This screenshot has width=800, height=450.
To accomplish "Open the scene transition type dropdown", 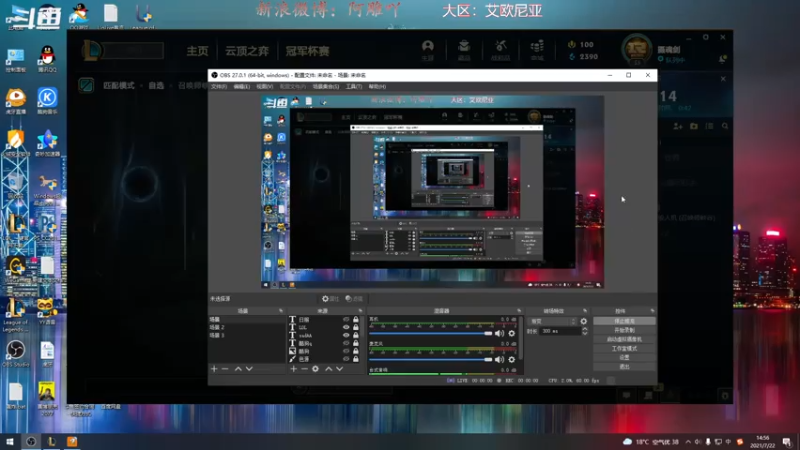I will pyautogui.click(x=553, y=321).
